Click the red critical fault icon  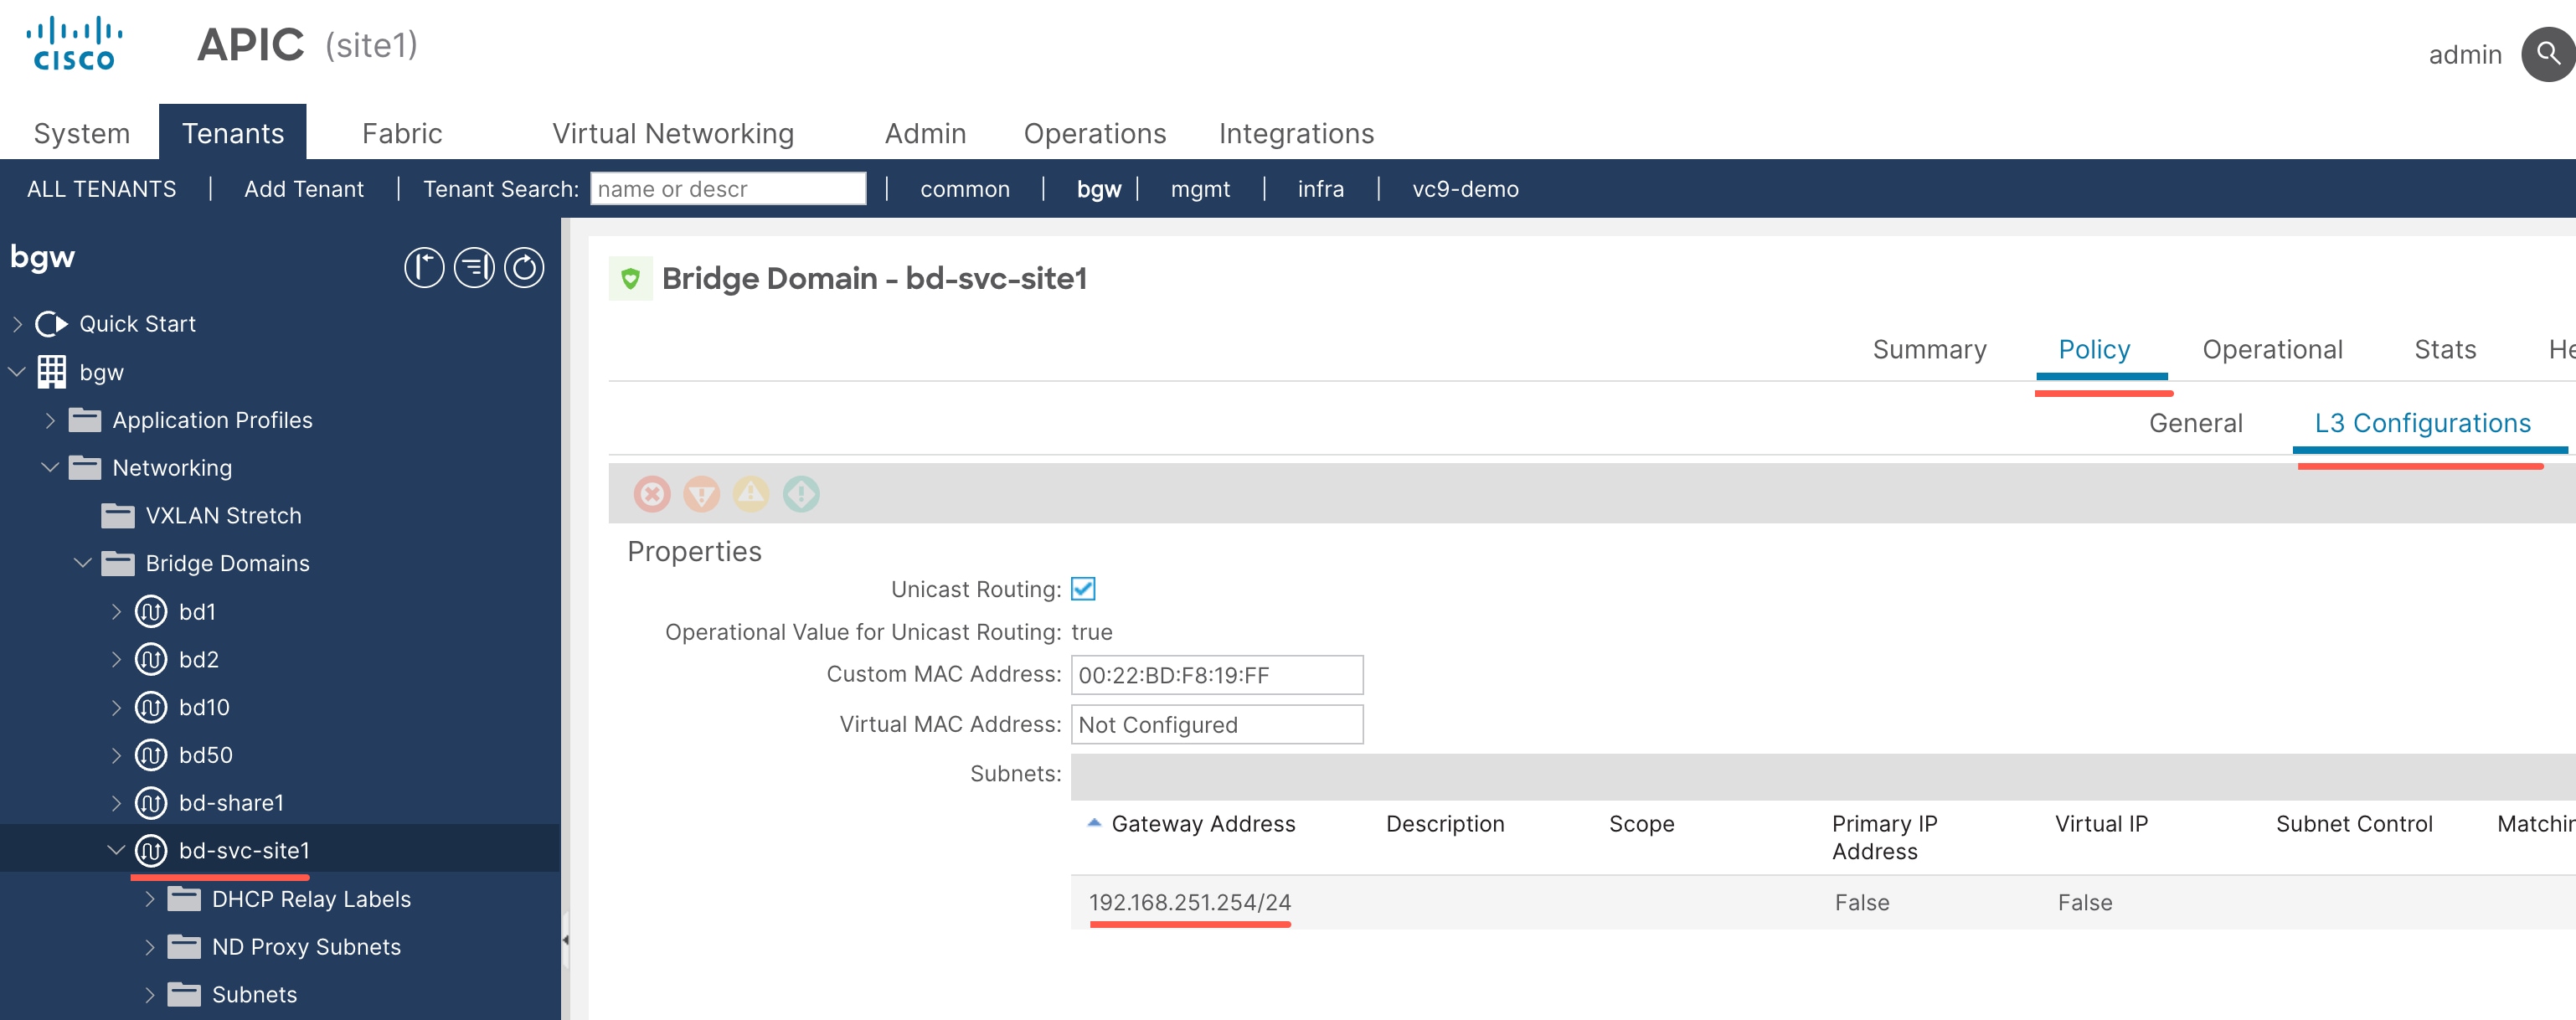tap(652, 493)
